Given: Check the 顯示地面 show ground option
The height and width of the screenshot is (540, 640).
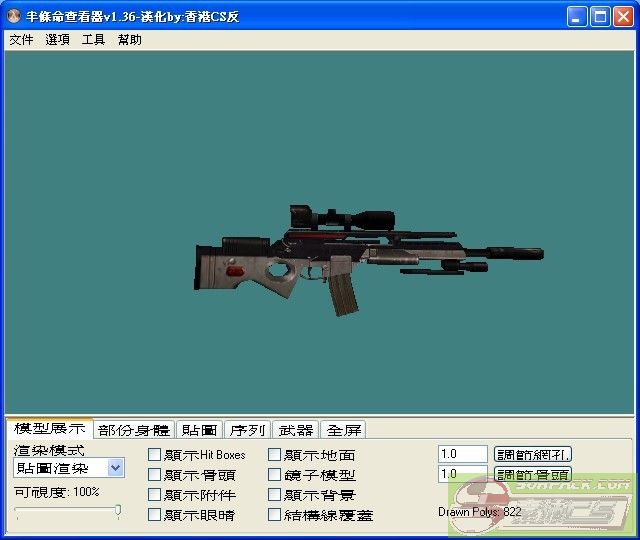Looking at the screenshot, I should [274, 455].
